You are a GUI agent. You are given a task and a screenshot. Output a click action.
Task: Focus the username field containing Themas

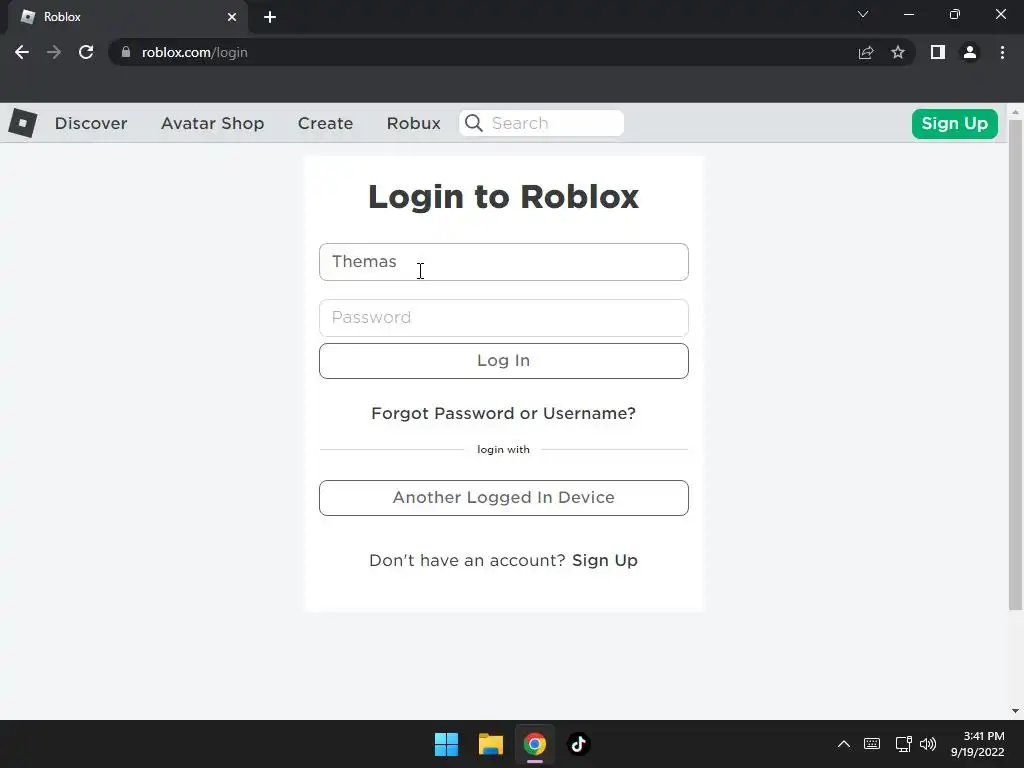tap(504, 262)
